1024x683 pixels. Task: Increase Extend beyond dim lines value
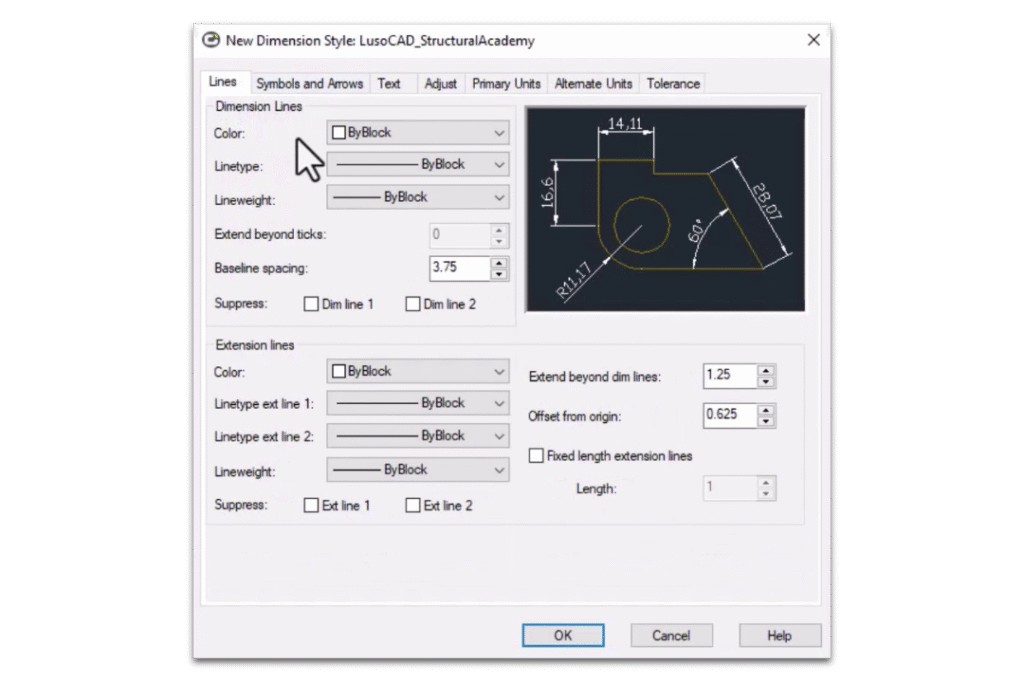pyautogui.click(x=766, y=370)
